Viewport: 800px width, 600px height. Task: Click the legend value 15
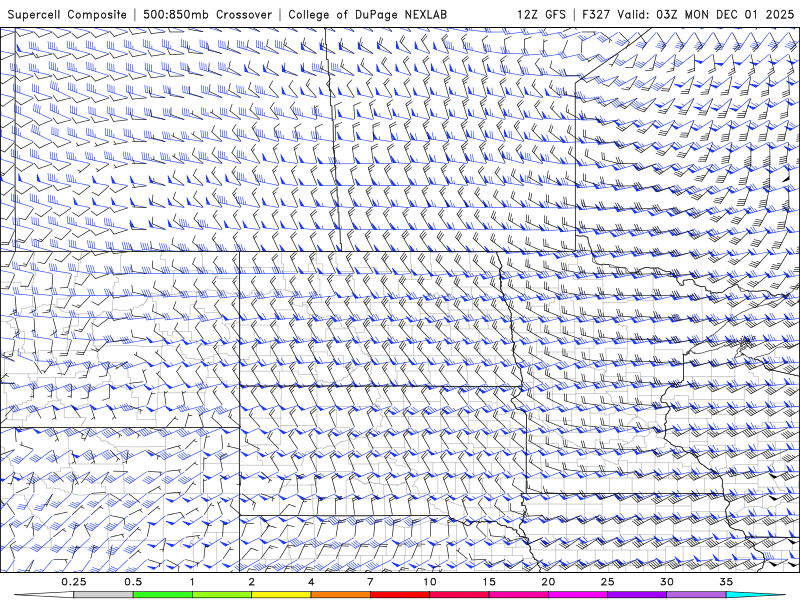pyautogui.click(x=489, y=582)
